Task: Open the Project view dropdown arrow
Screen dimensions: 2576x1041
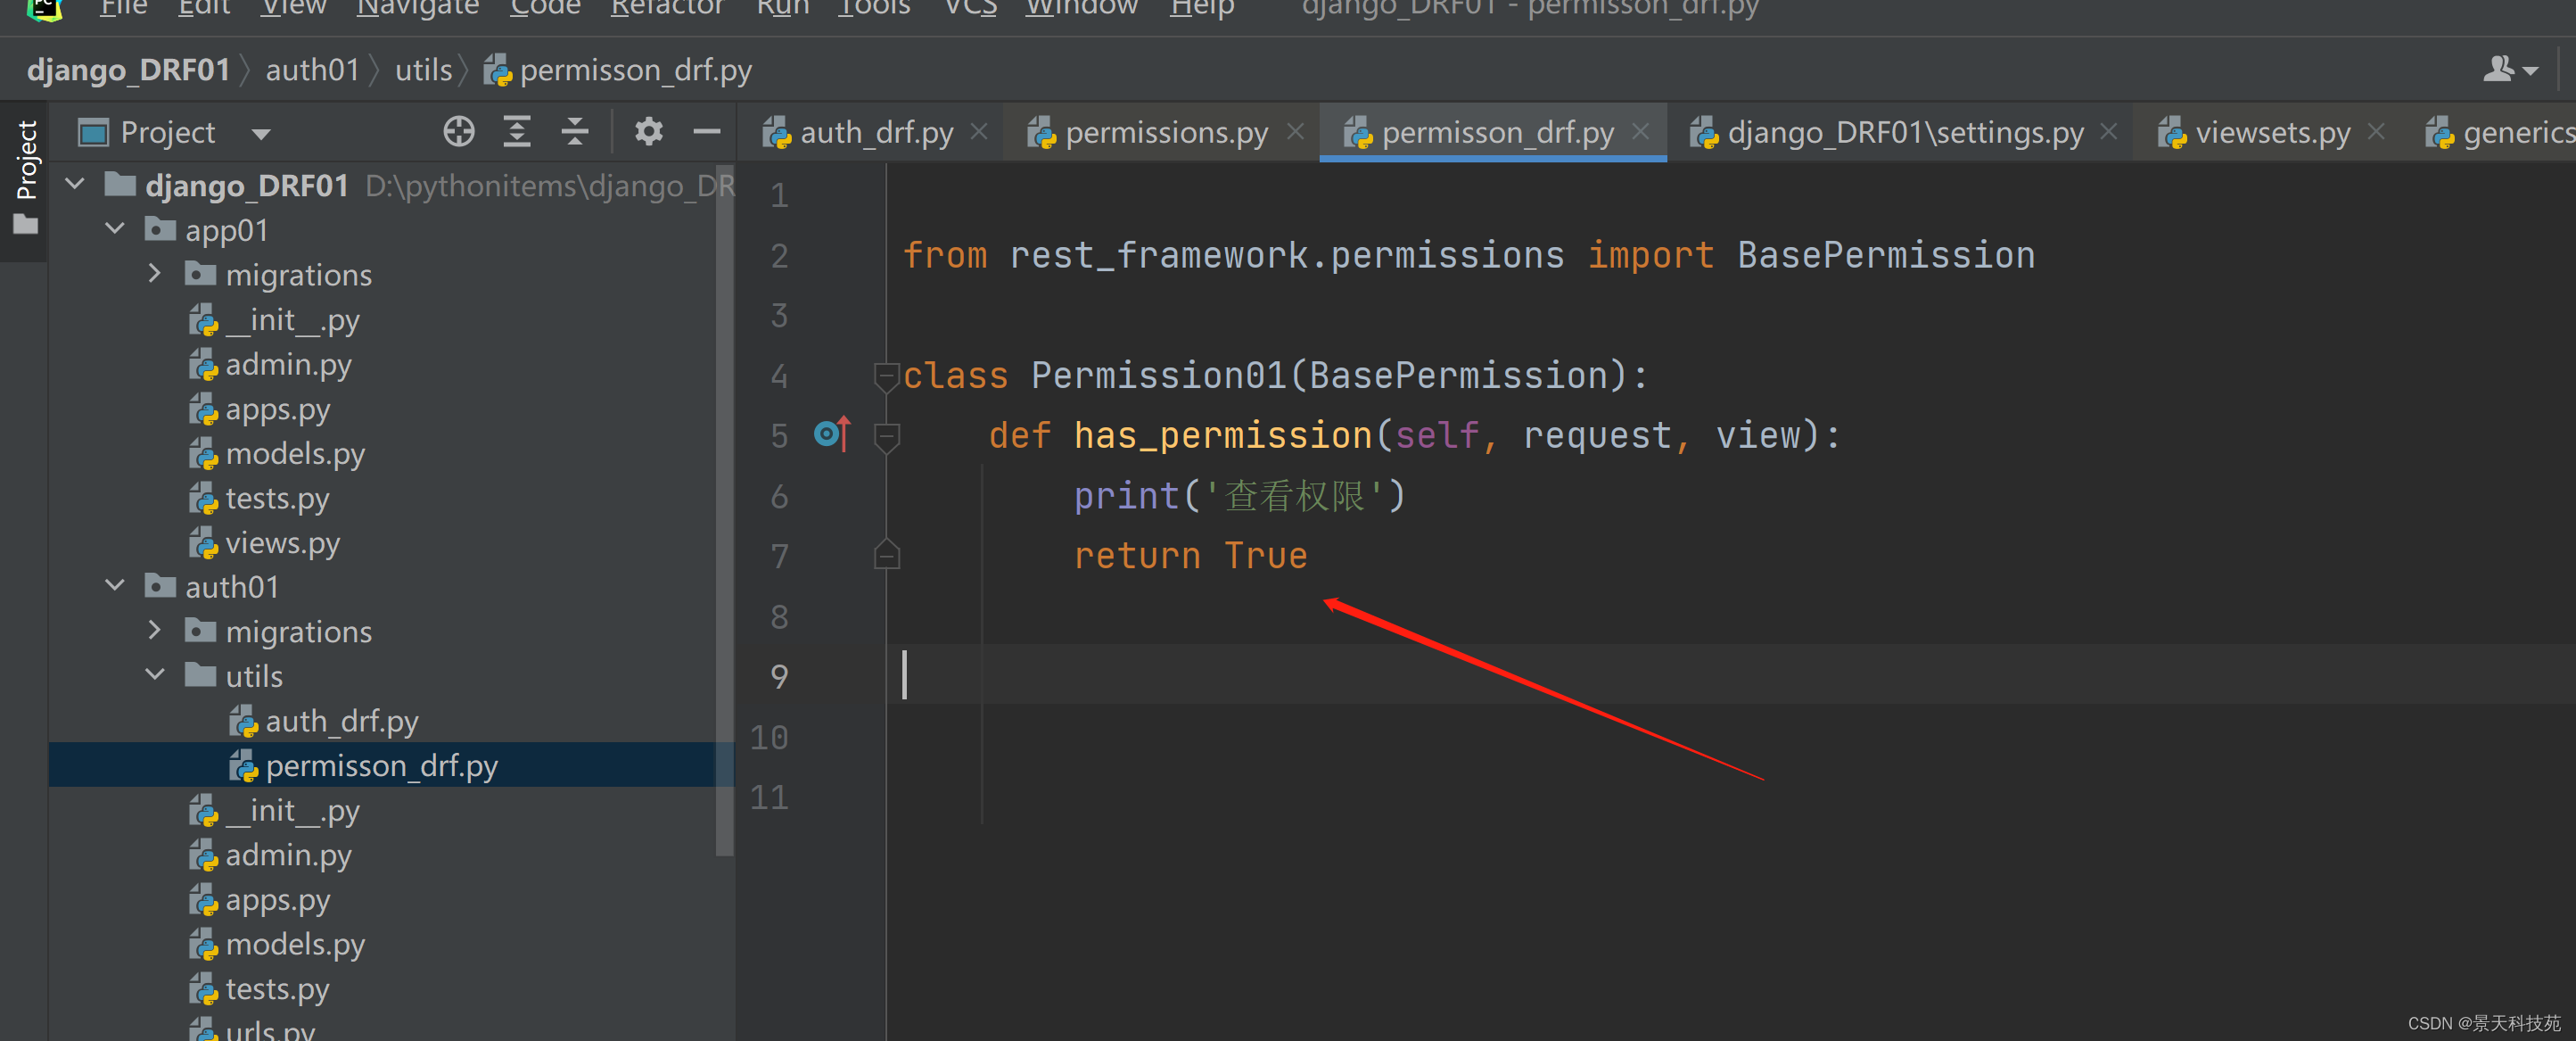Action: [x=261, y=133]
